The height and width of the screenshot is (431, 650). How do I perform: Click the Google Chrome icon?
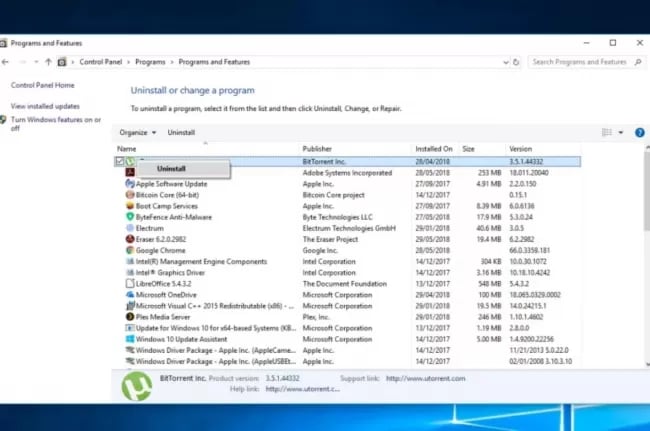(x=130, y=250)
